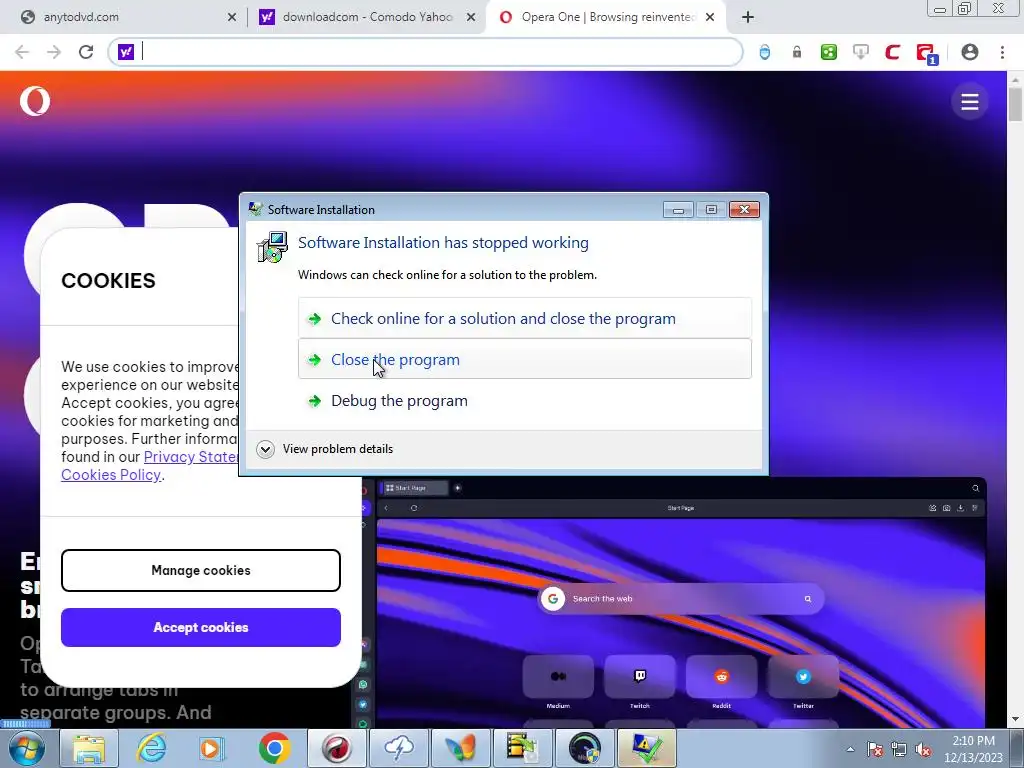Click the muted volume tray icon
Viewport: 1024px width, 768px height.
923,749
